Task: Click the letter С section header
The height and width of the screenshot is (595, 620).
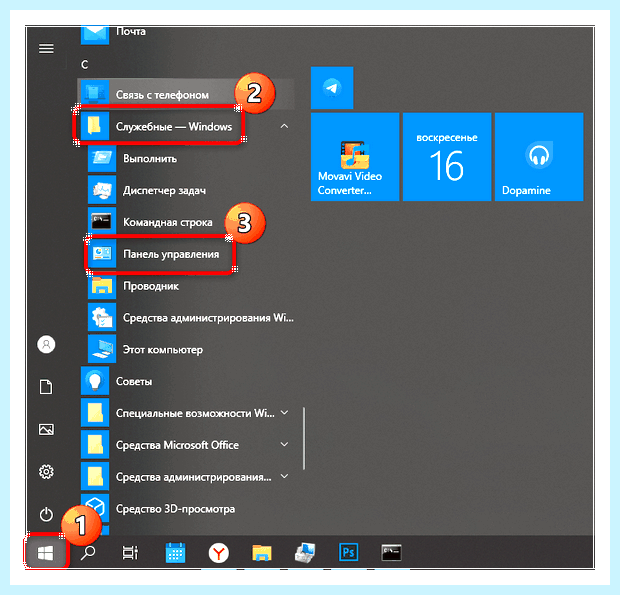Action: (x=85, y=64)
